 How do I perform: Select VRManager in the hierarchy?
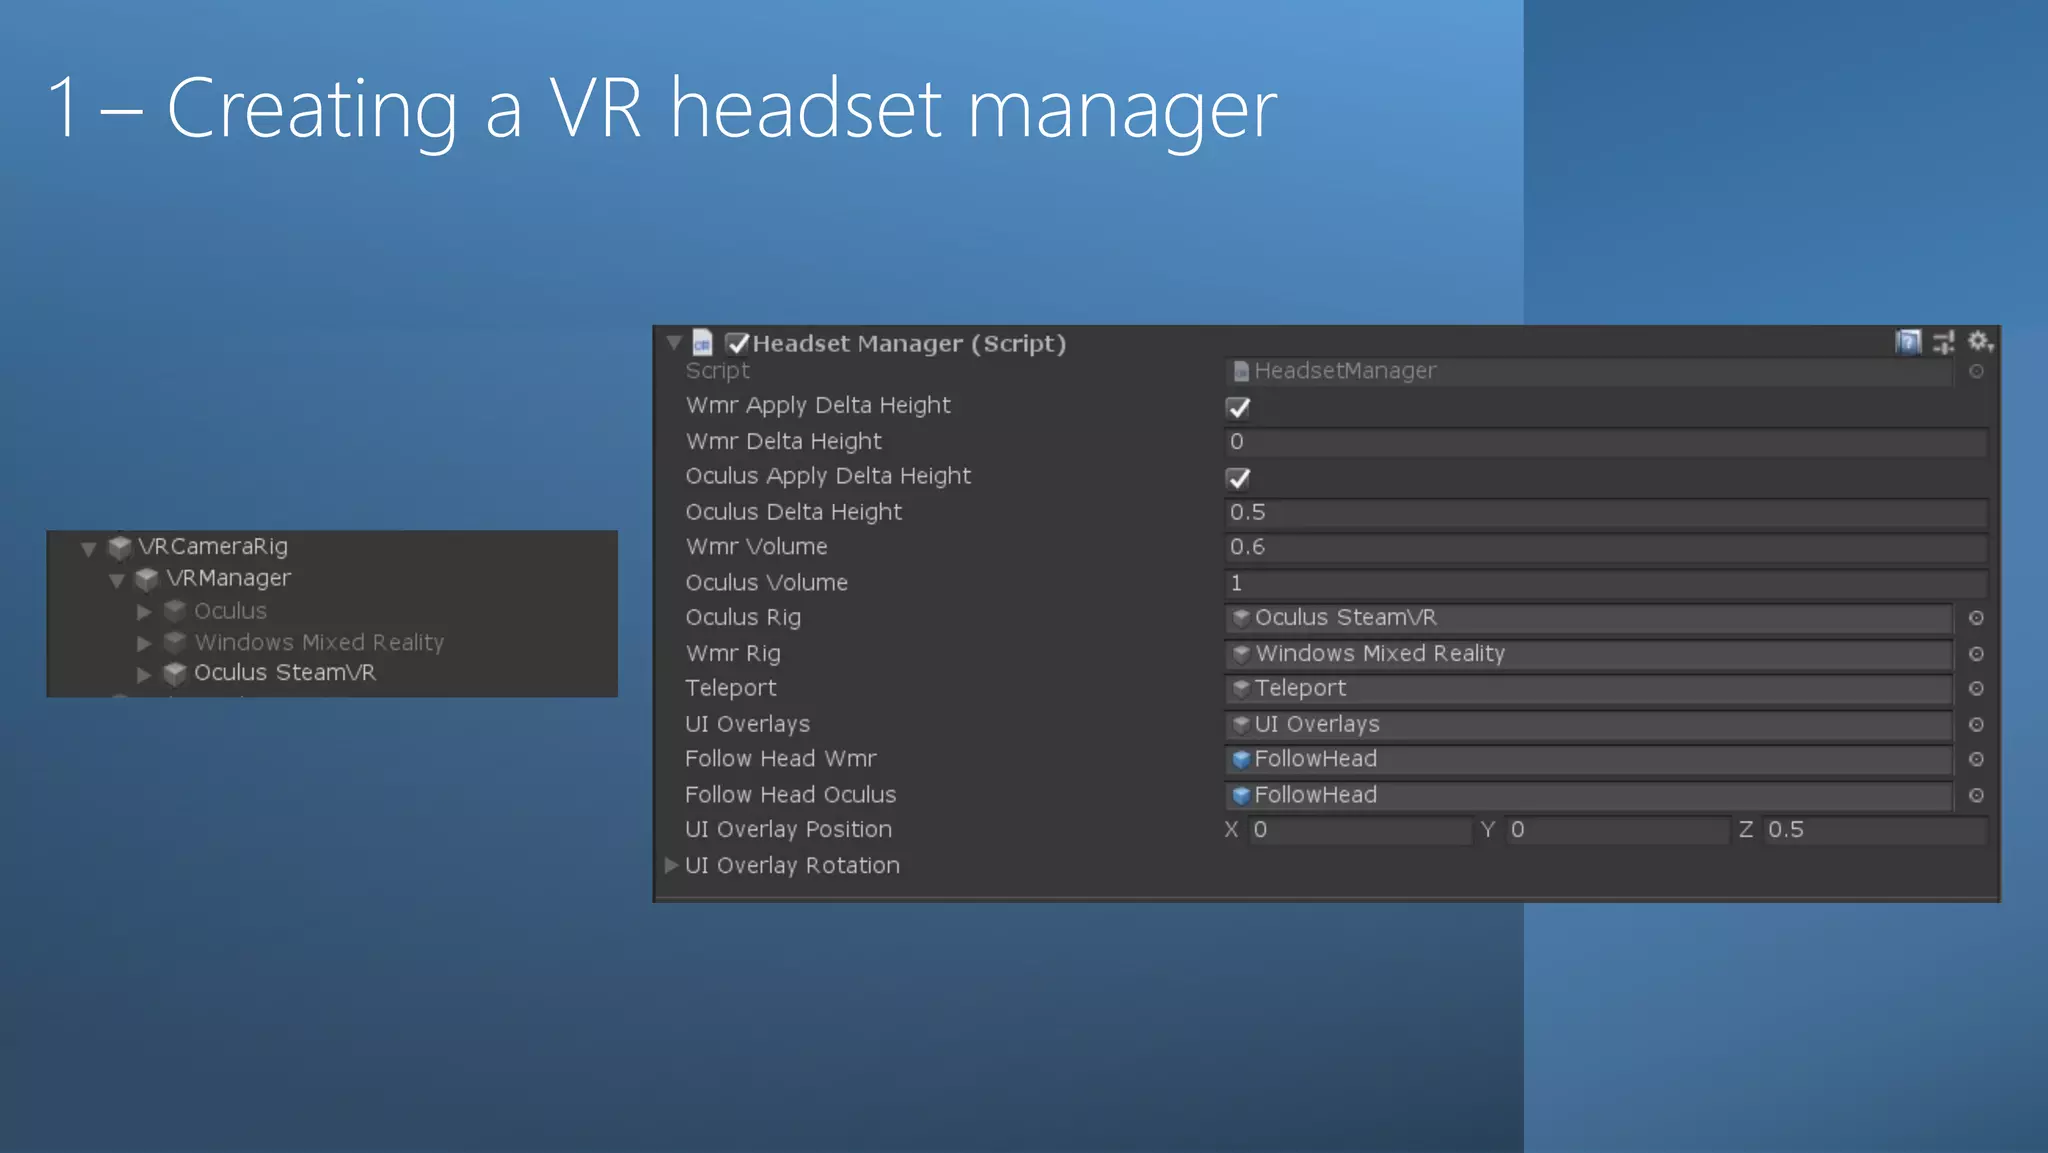pyautogui.click(x=229, y=579)
